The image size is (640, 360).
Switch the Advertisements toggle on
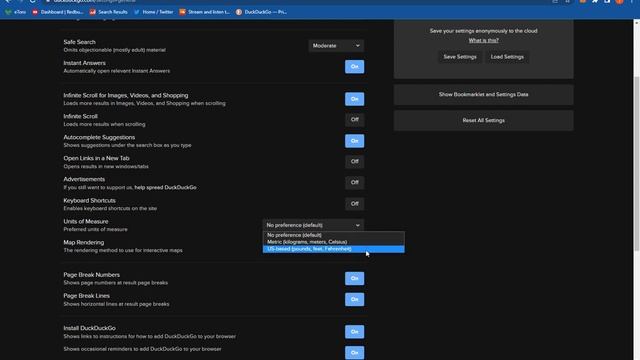354,182
